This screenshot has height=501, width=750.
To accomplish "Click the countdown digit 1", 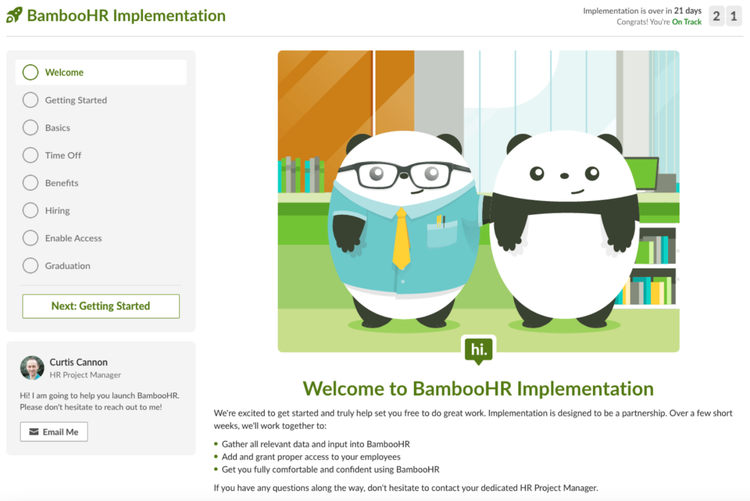I will [734, 16].
